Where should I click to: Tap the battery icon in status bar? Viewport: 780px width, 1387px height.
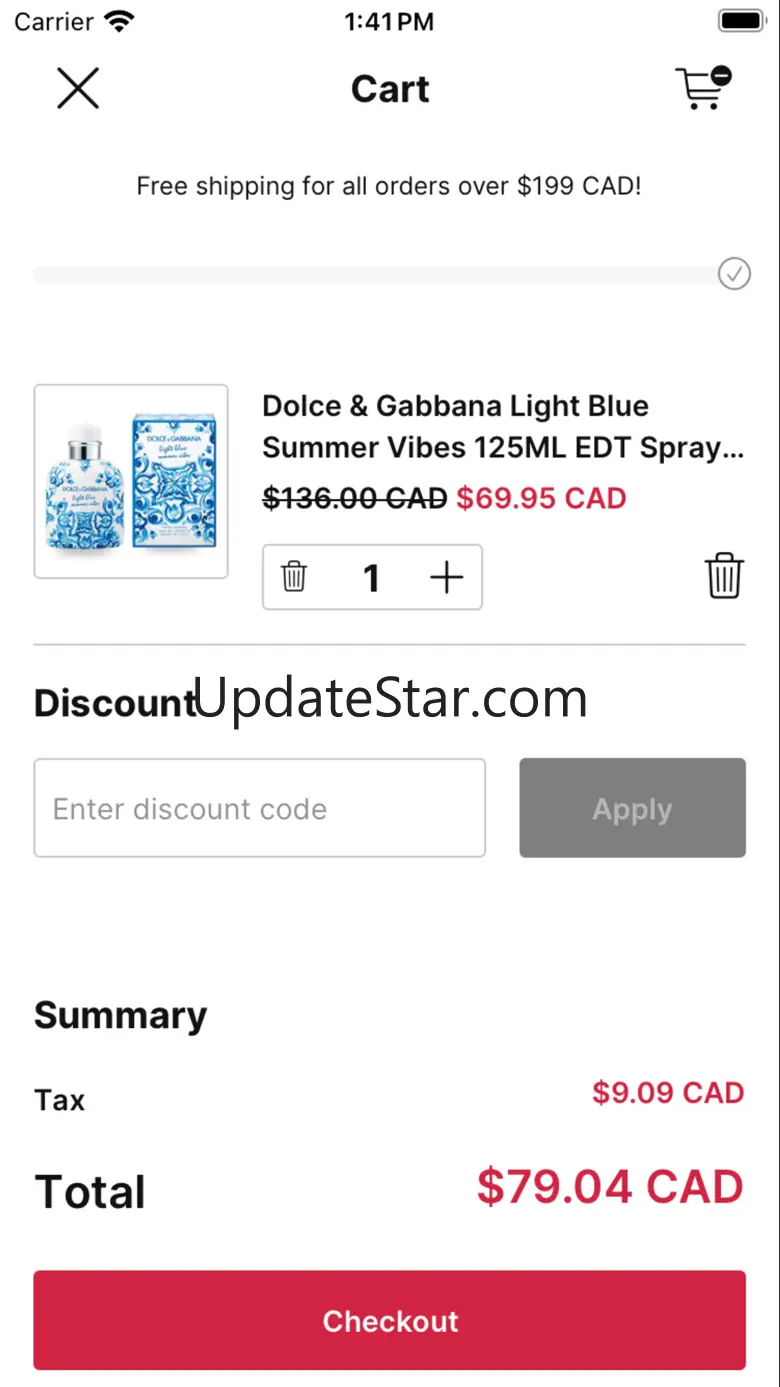point(741,21)
